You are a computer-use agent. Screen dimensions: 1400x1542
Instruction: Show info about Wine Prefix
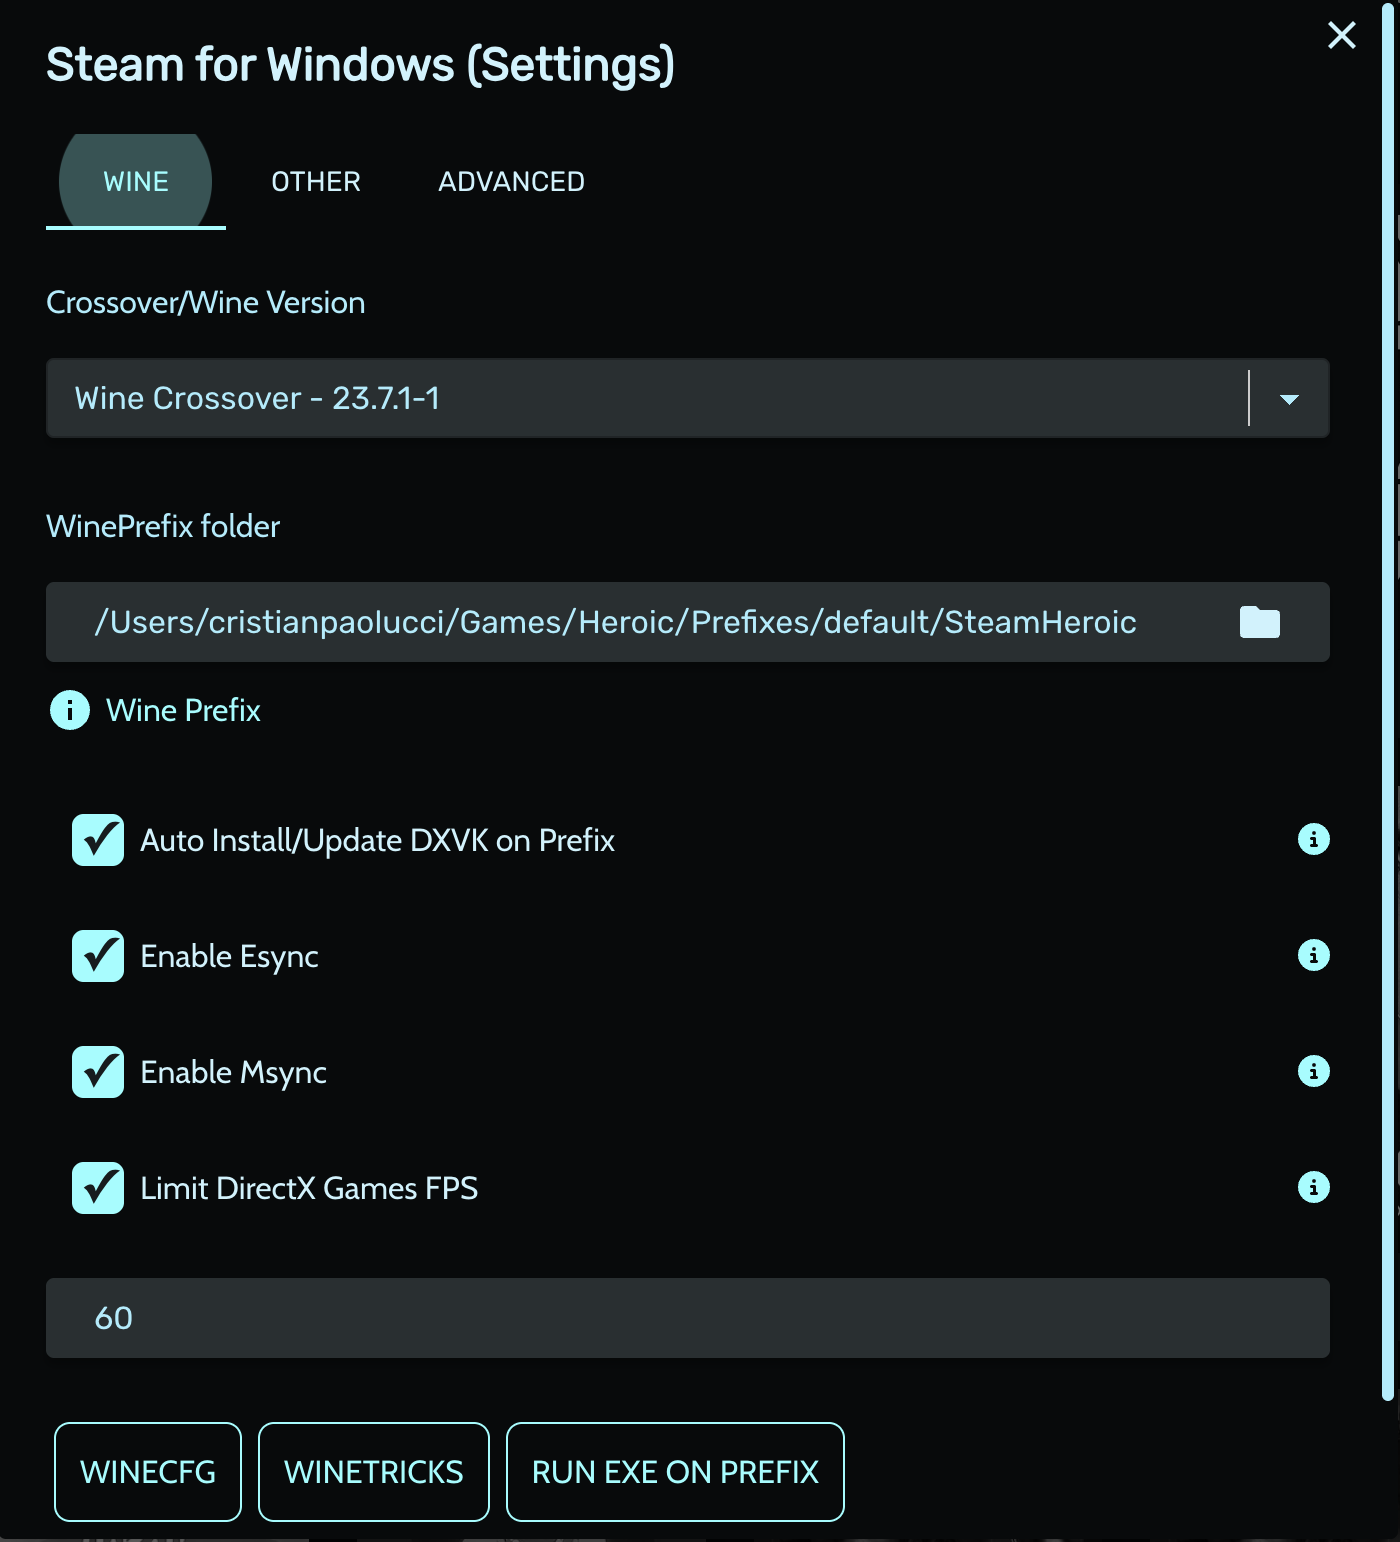pyautogui.click(x=70, y=710)
